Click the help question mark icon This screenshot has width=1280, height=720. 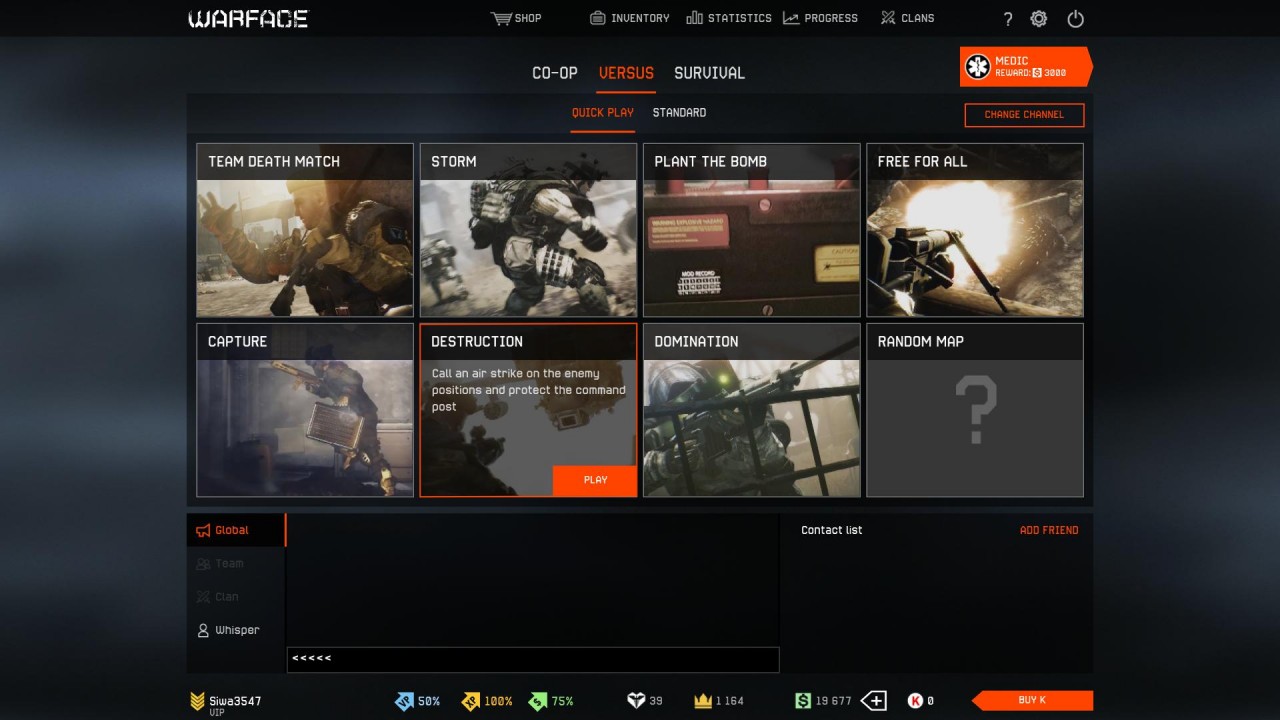pos(1008,19)
